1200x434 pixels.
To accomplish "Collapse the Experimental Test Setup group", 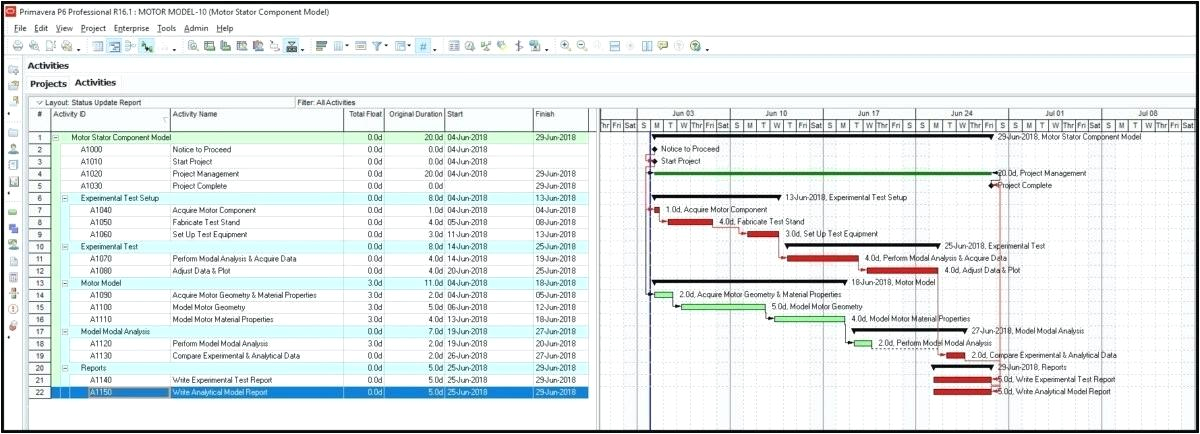I will coord(66,198).
